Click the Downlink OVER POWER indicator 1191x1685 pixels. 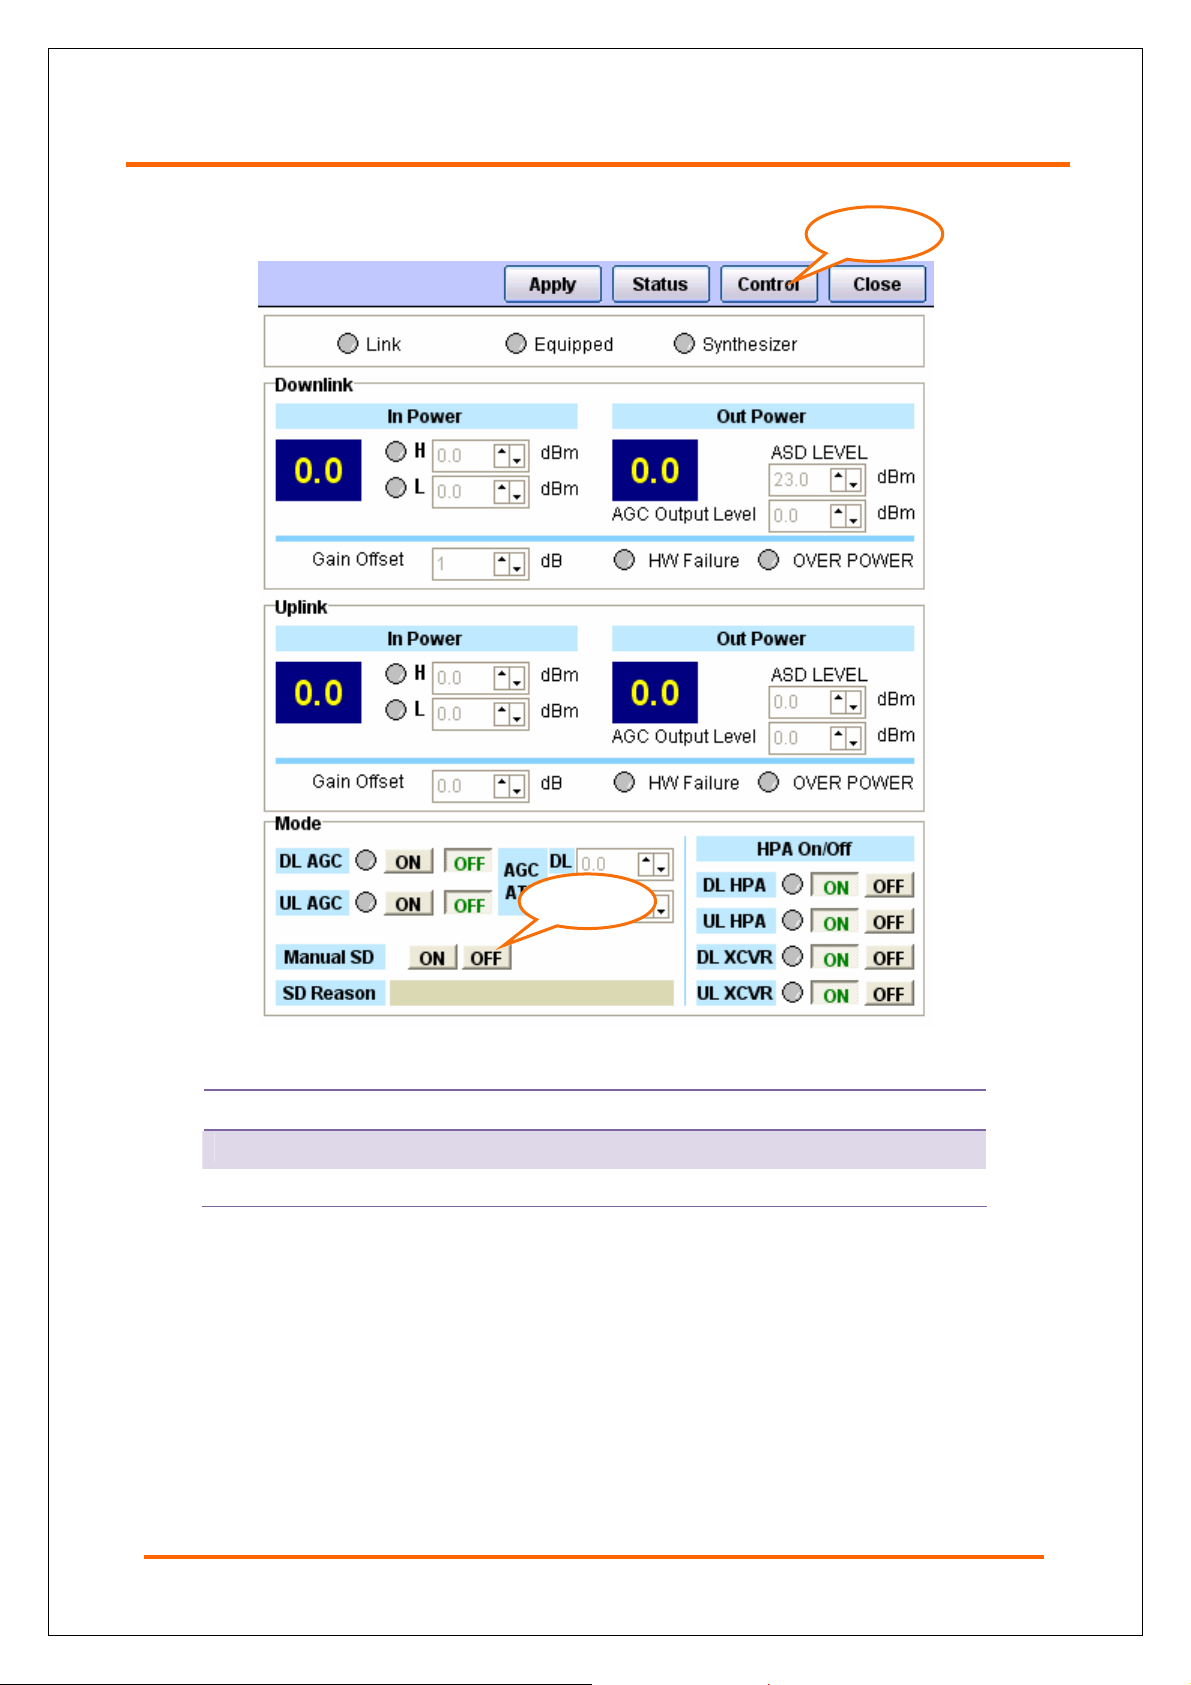click(768, 560)
